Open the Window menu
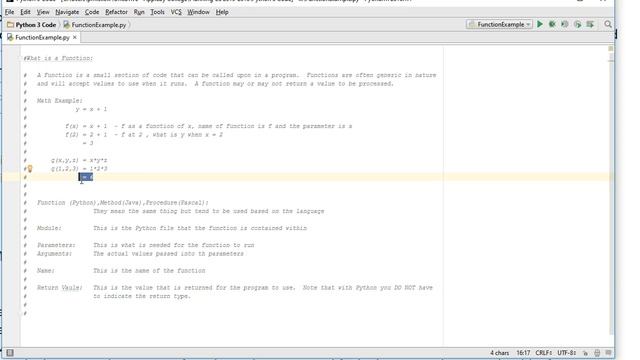 (x=198, y=12)
